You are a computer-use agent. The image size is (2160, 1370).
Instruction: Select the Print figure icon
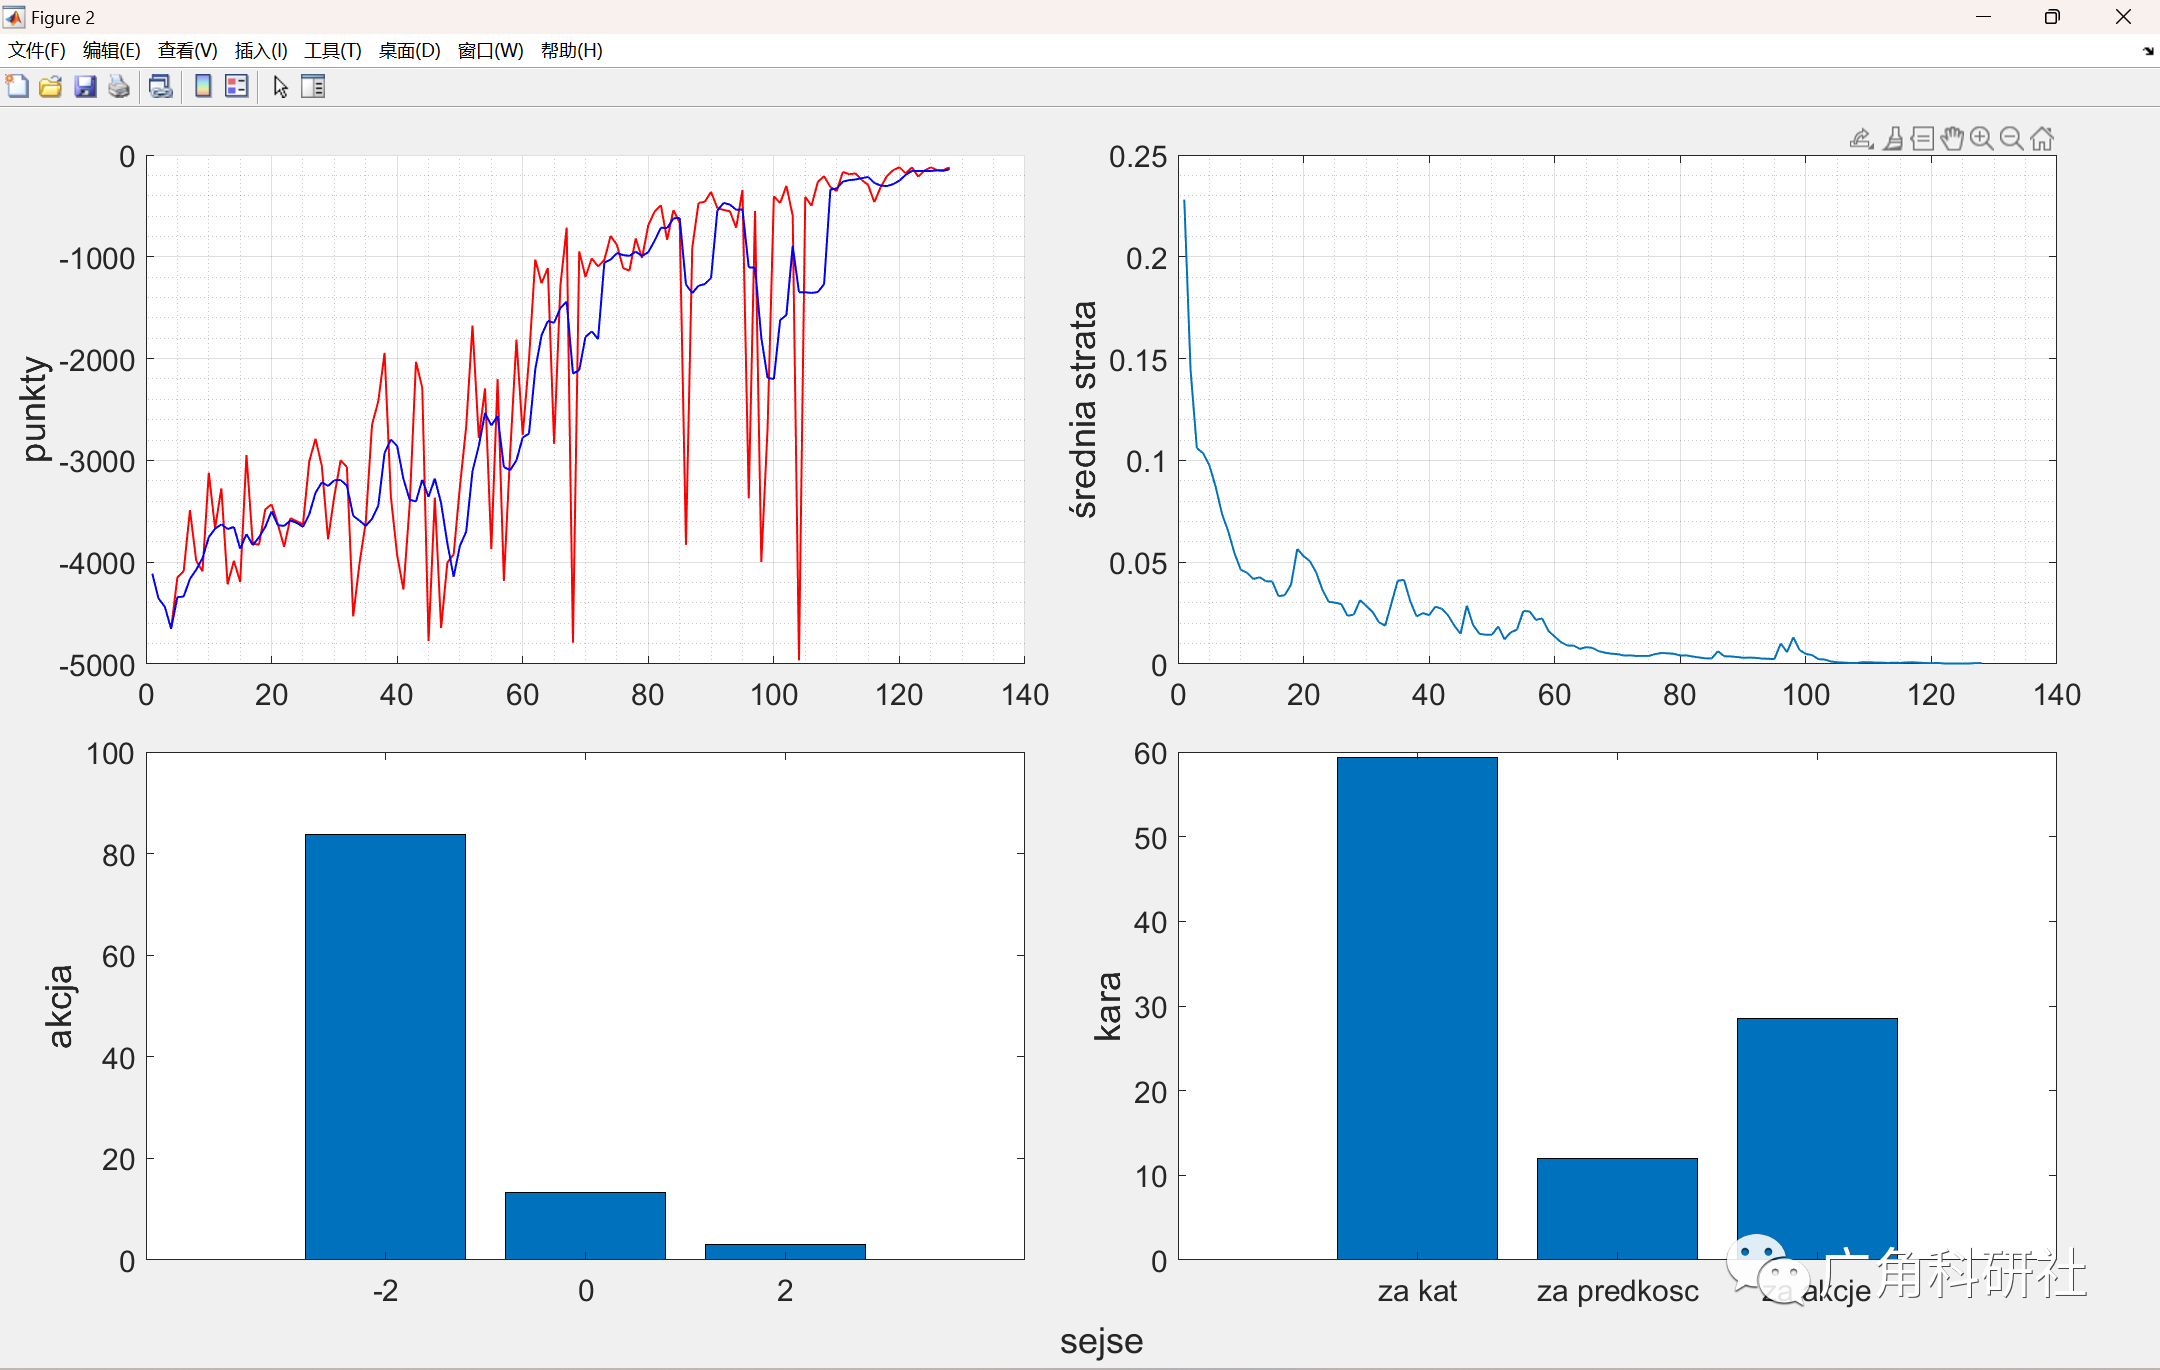[x=118, y=87]
